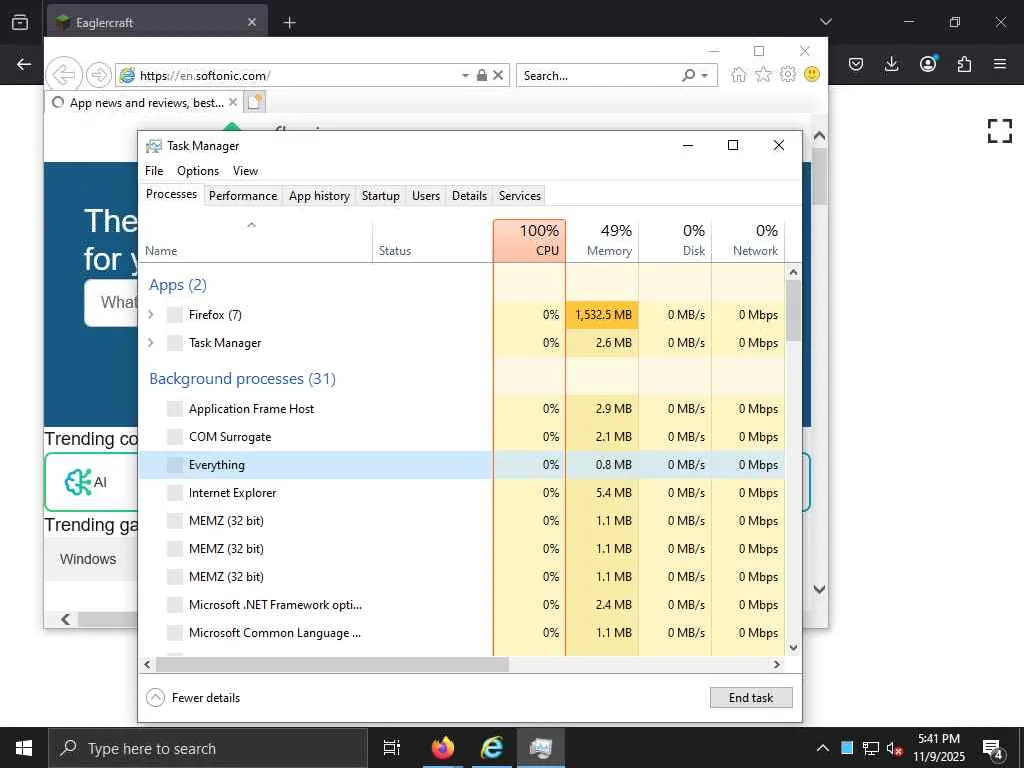Open IE Tools gear icon
The width and height of the screenshot is (1024, 768).
tap(788, 74)
